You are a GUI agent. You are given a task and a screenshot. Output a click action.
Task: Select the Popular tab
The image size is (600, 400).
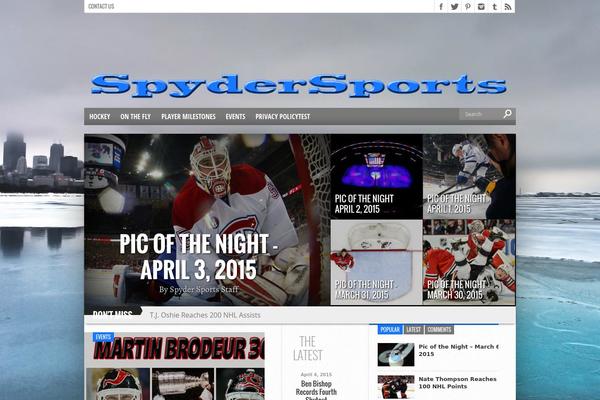point(390,330)
